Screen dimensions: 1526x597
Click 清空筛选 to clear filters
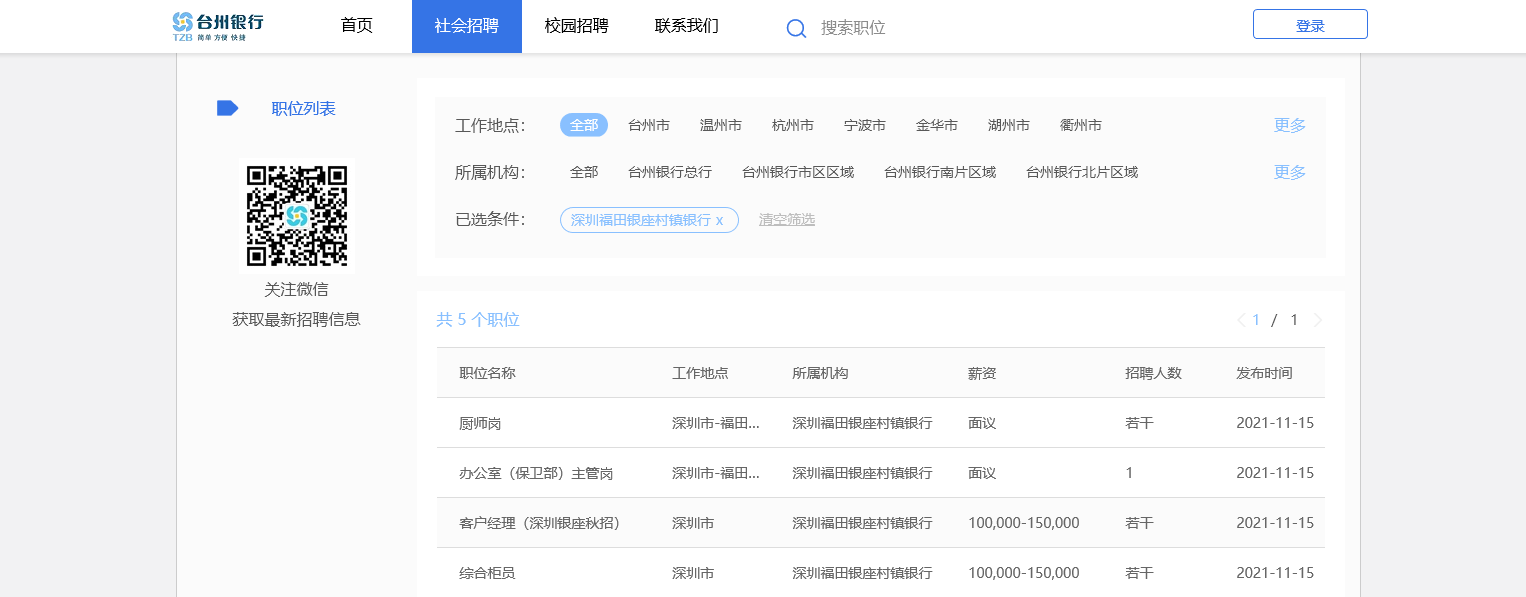[787, 220]
